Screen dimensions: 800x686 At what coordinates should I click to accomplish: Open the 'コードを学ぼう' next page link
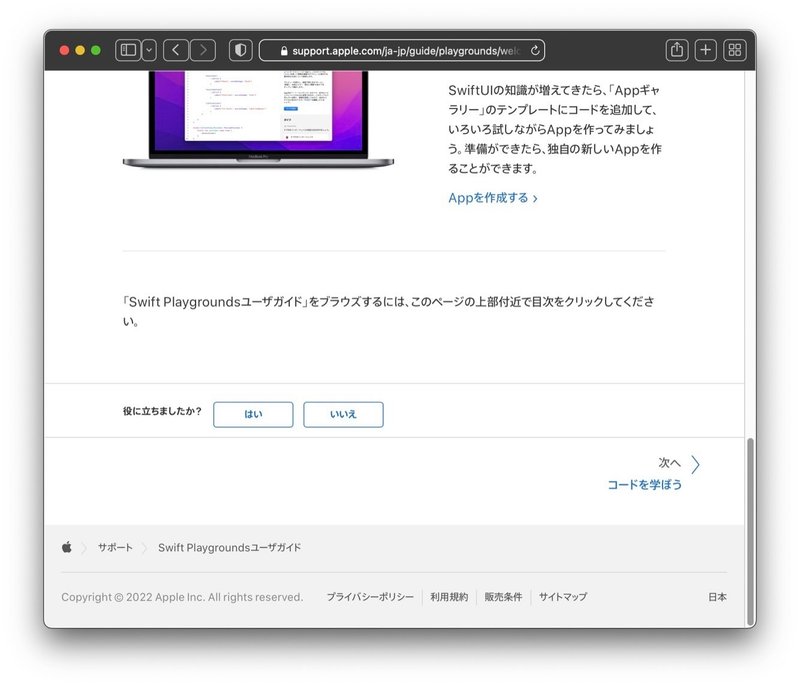click(644, 485)
